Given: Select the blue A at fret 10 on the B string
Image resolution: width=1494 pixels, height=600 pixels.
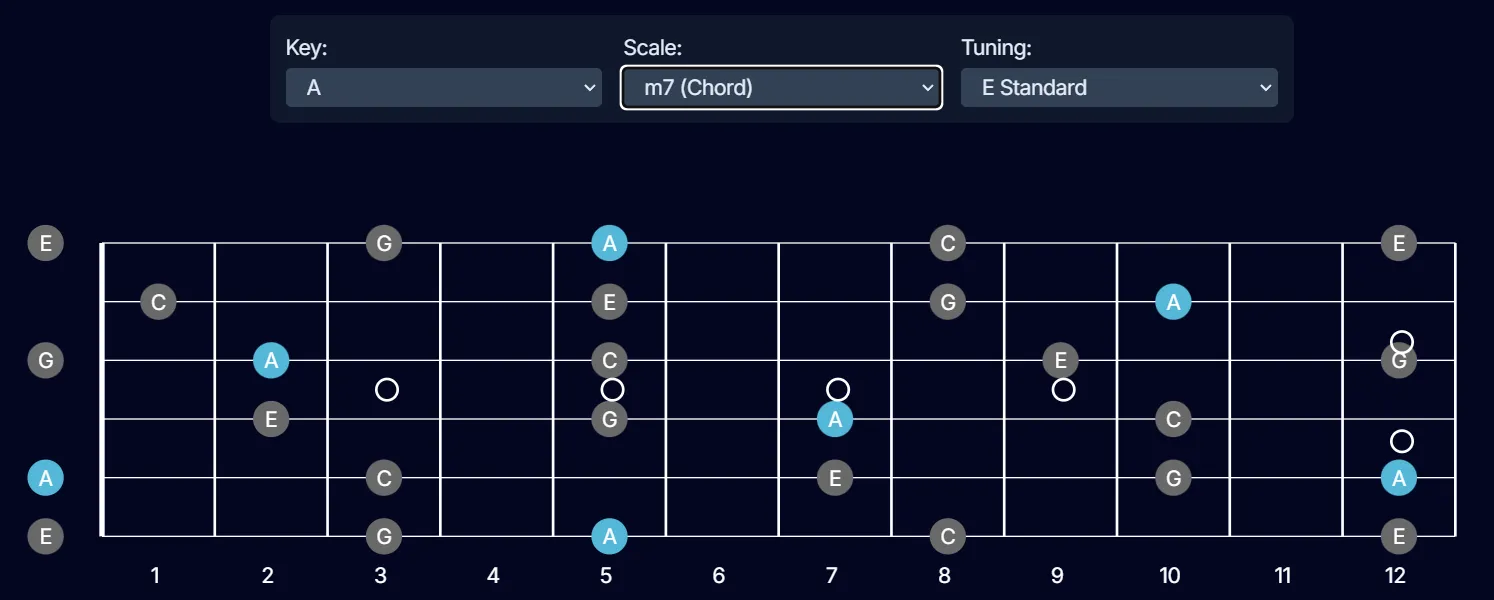Looking at the screenshot, I should tap(1172, 301).
